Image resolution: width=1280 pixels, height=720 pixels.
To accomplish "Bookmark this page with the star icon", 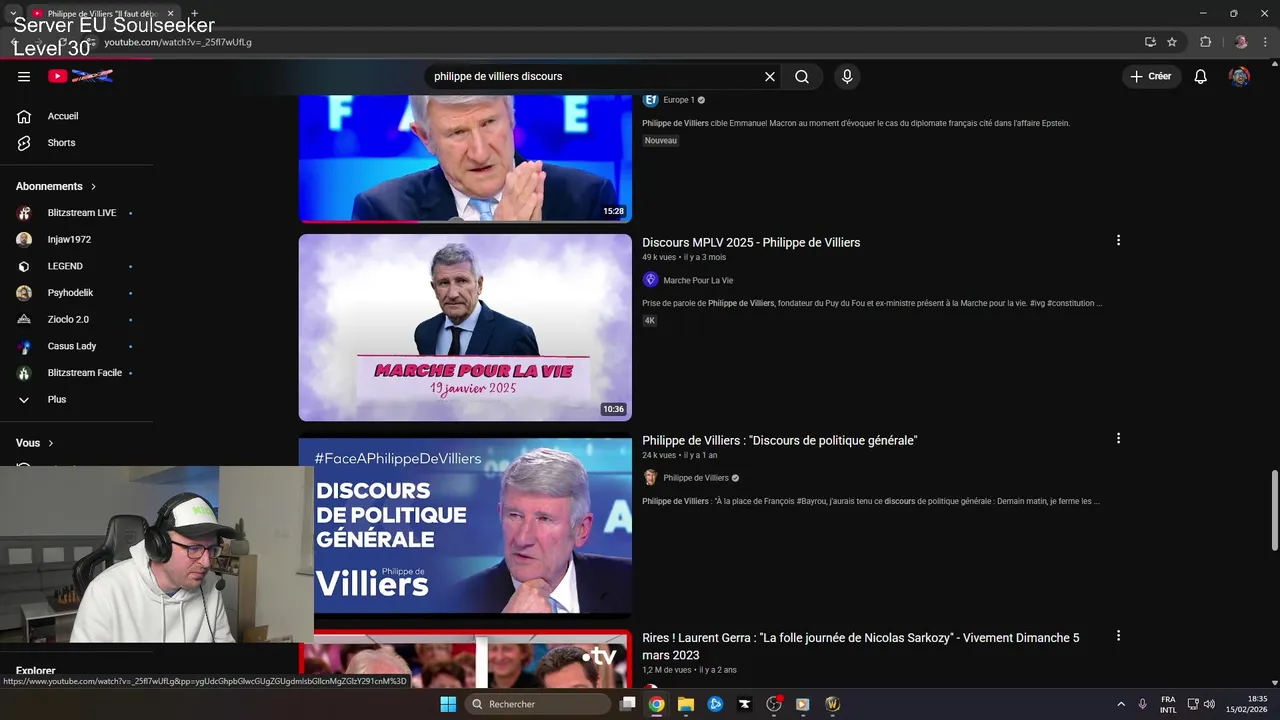I will tap(1172, 42).
